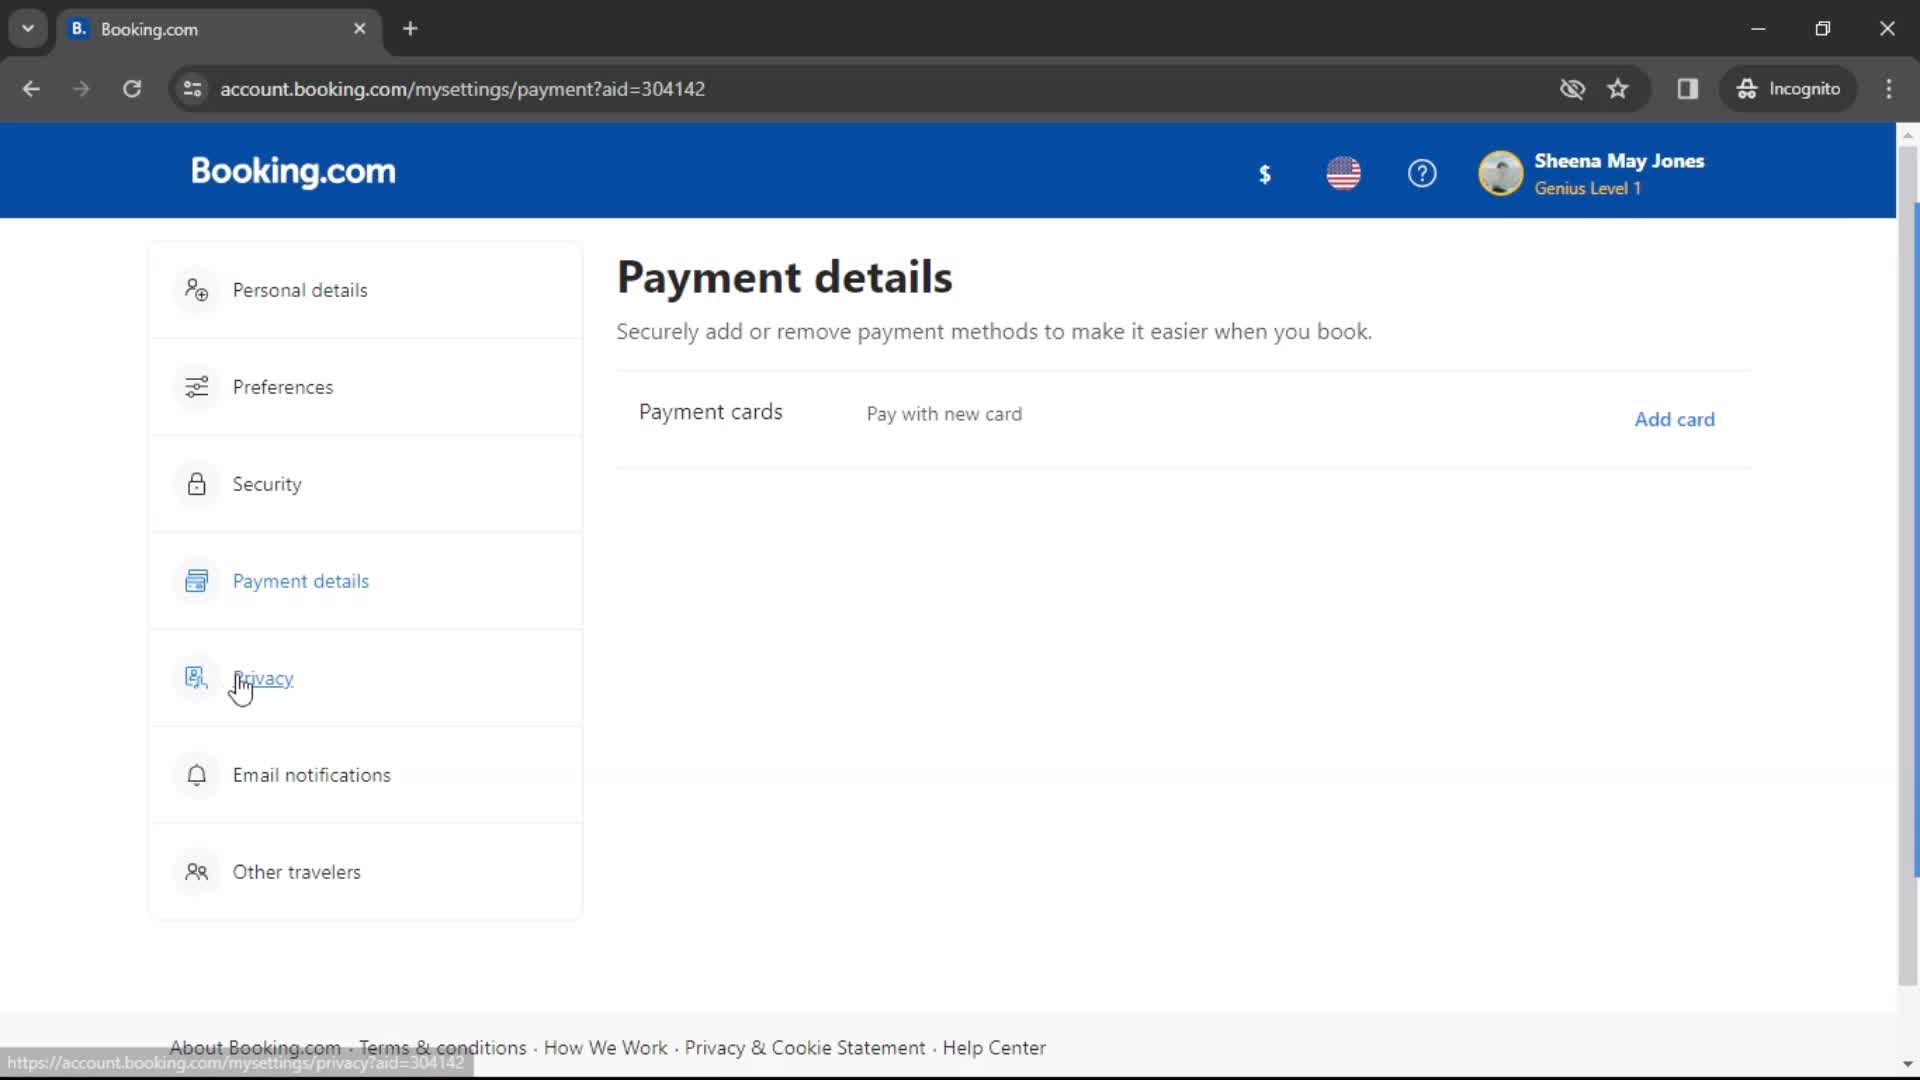Viewport: 1920px width, 1080px height.
Task: Open the tab search dropdown arrow
Action: click(x=28, y=29)
